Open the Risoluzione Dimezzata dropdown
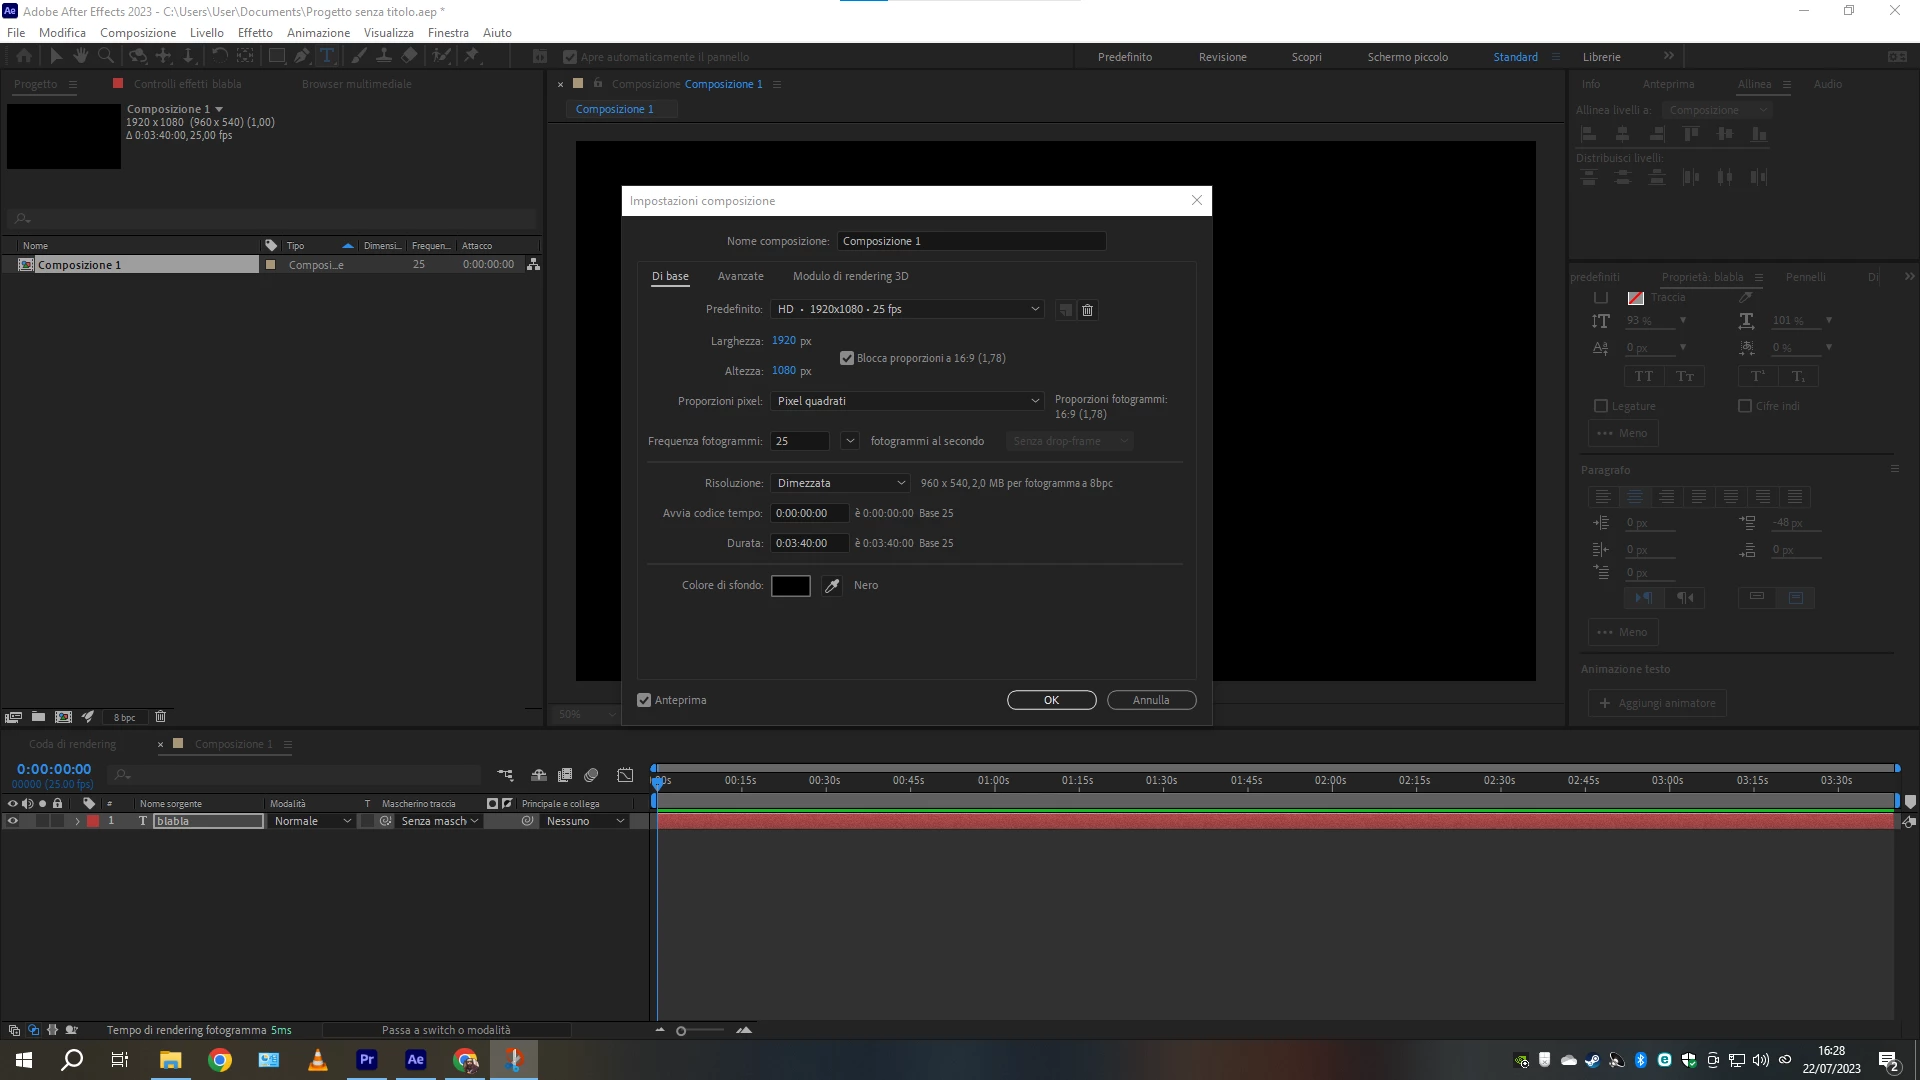Image resolution: width=1920 pixels, height=1080 pixels. pos(840,483)
